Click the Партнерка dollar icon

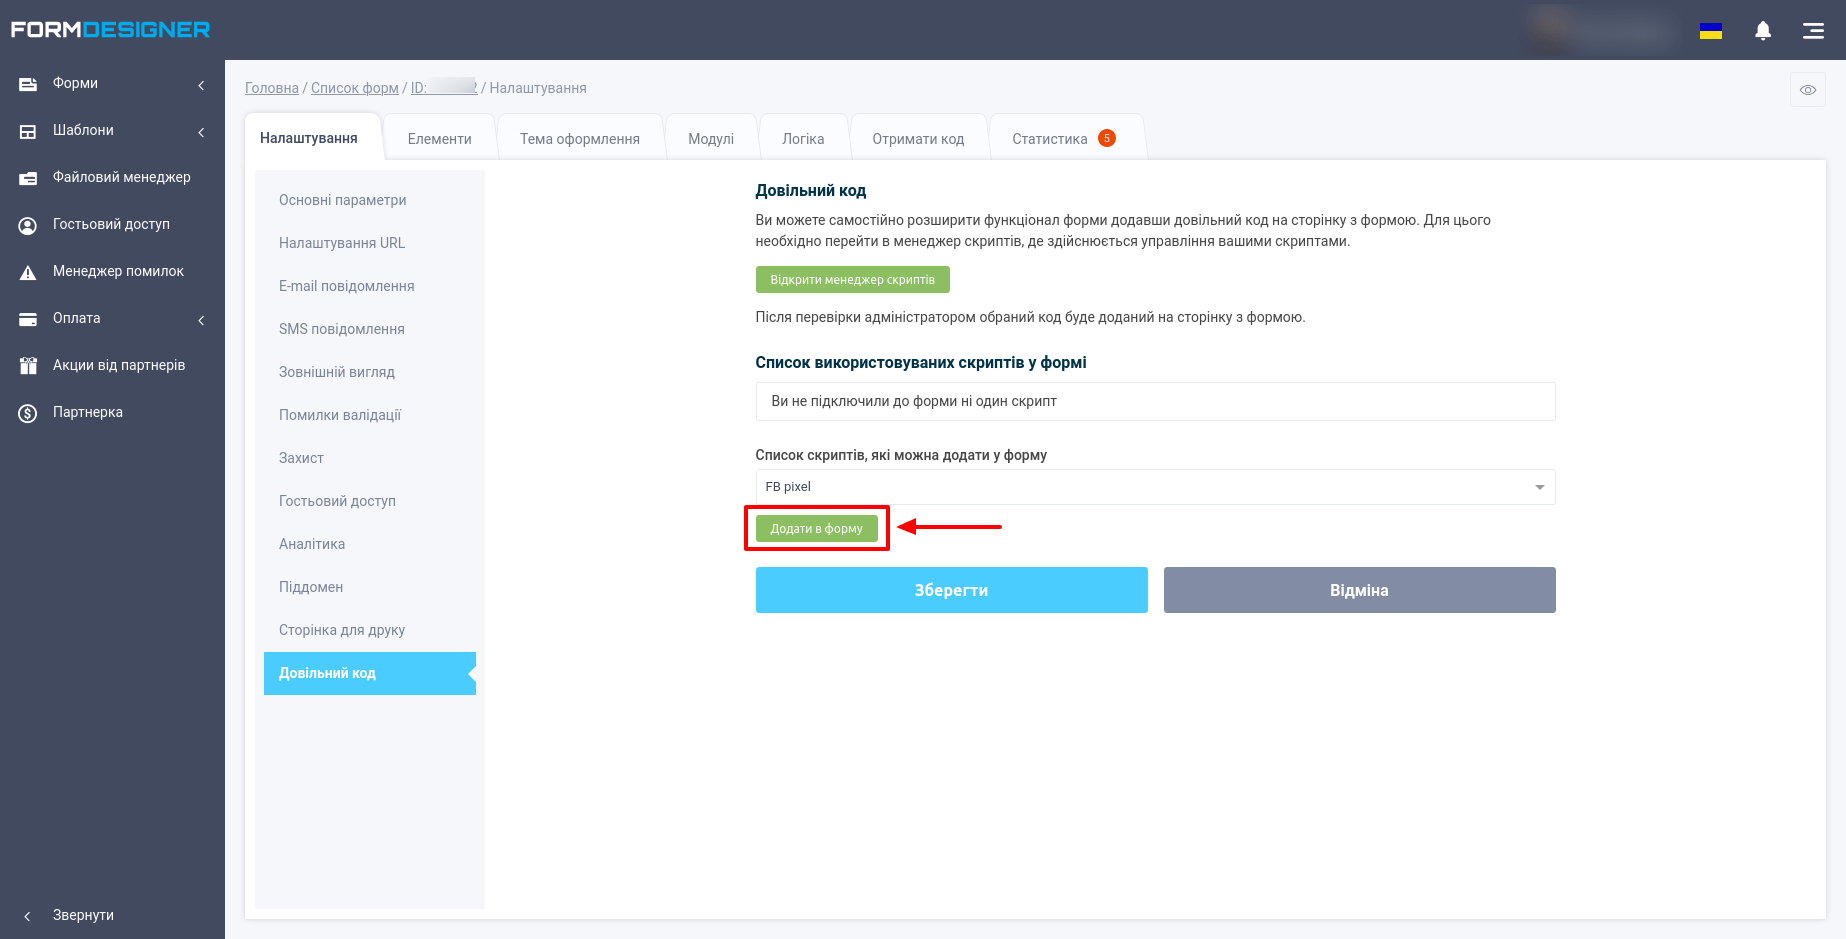click(x=28, y=413)
